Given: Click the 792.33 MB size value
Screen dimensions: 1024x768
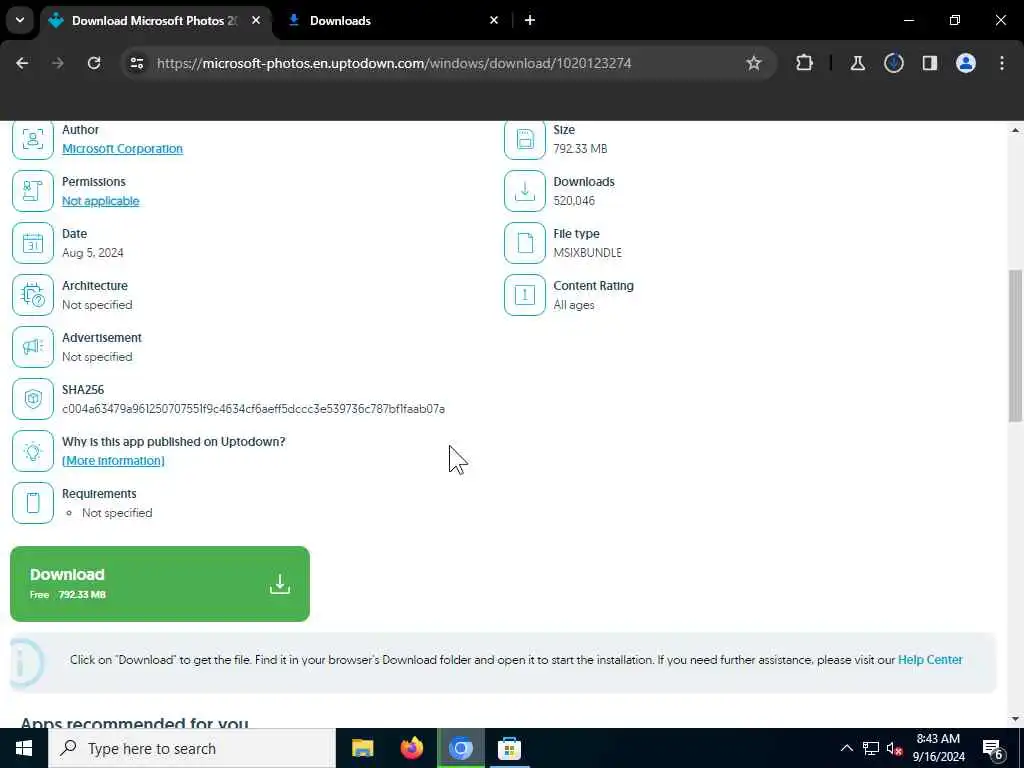Looking at the screenshot, I should click(580, 149).
